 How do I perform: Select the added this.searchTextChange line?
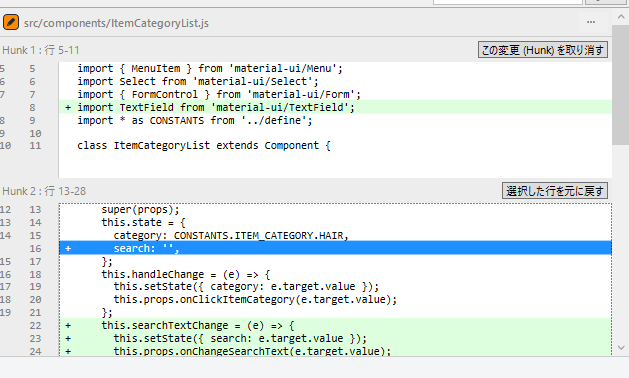[335, 325]
